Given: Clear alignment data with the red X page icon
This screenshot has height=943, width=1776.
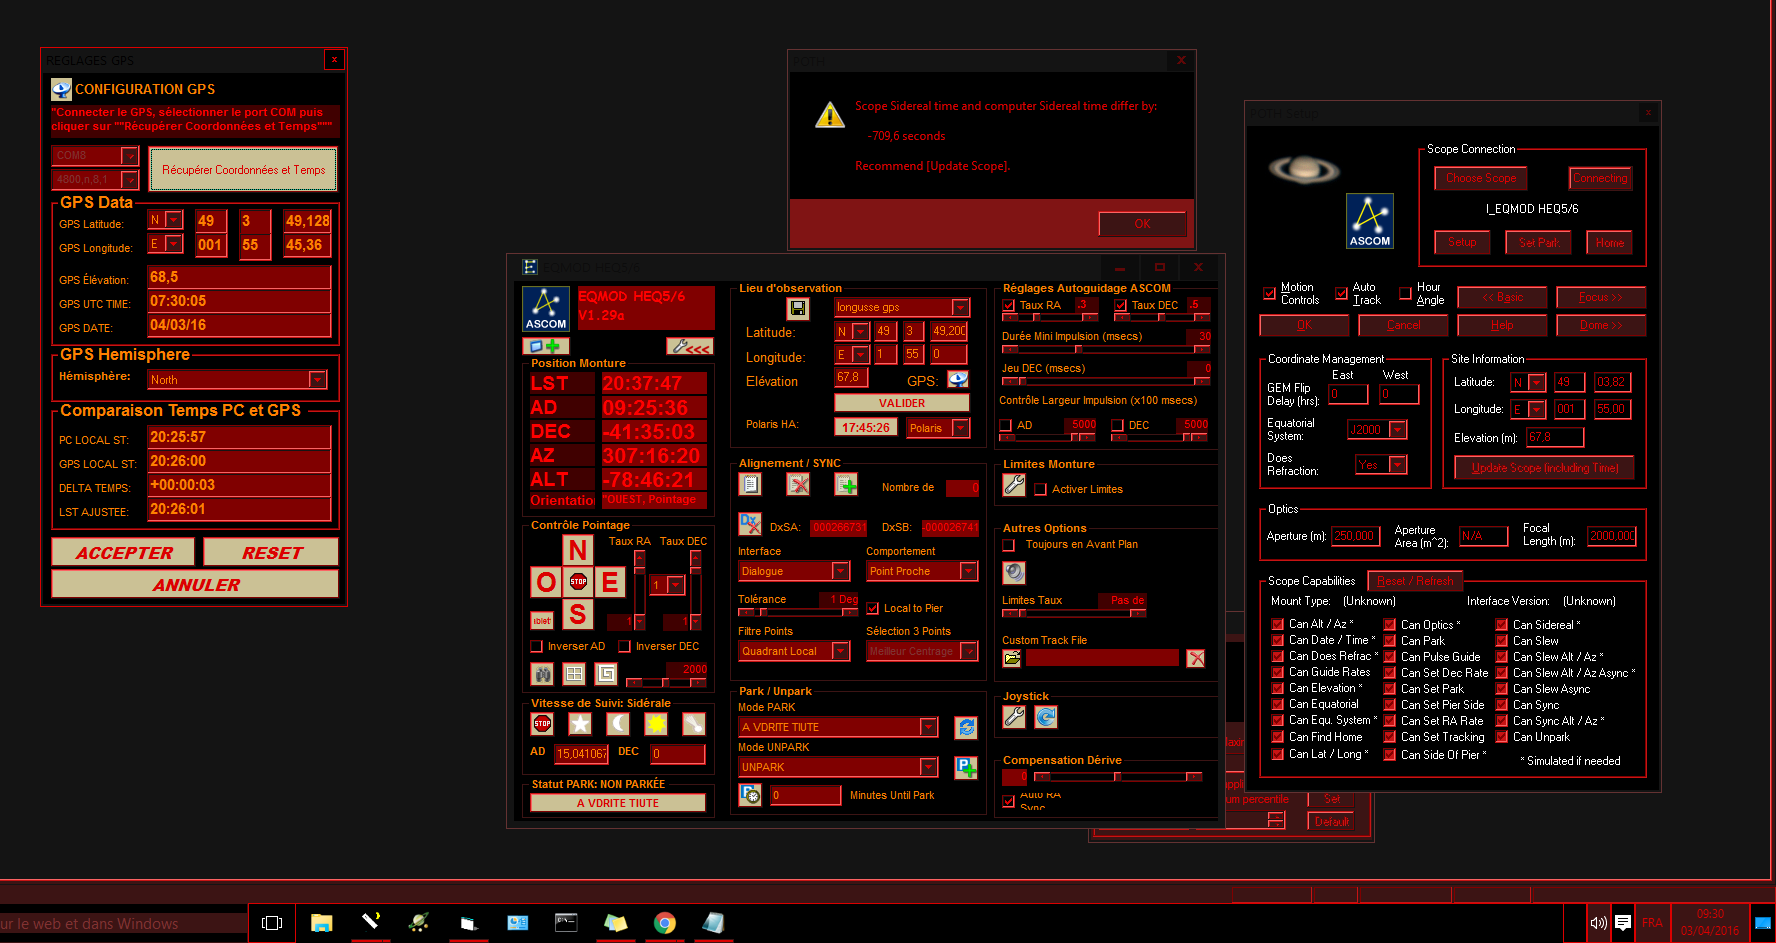Looking at the screenshot, I should (x=798, y=485).
